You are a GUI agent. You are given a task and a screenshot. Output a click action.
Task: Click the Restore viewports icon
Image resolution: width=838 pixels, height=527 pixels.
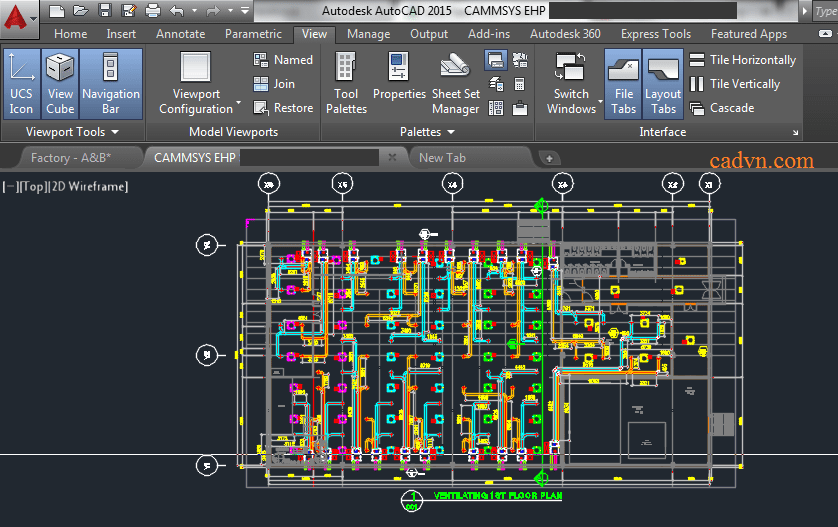262,108
